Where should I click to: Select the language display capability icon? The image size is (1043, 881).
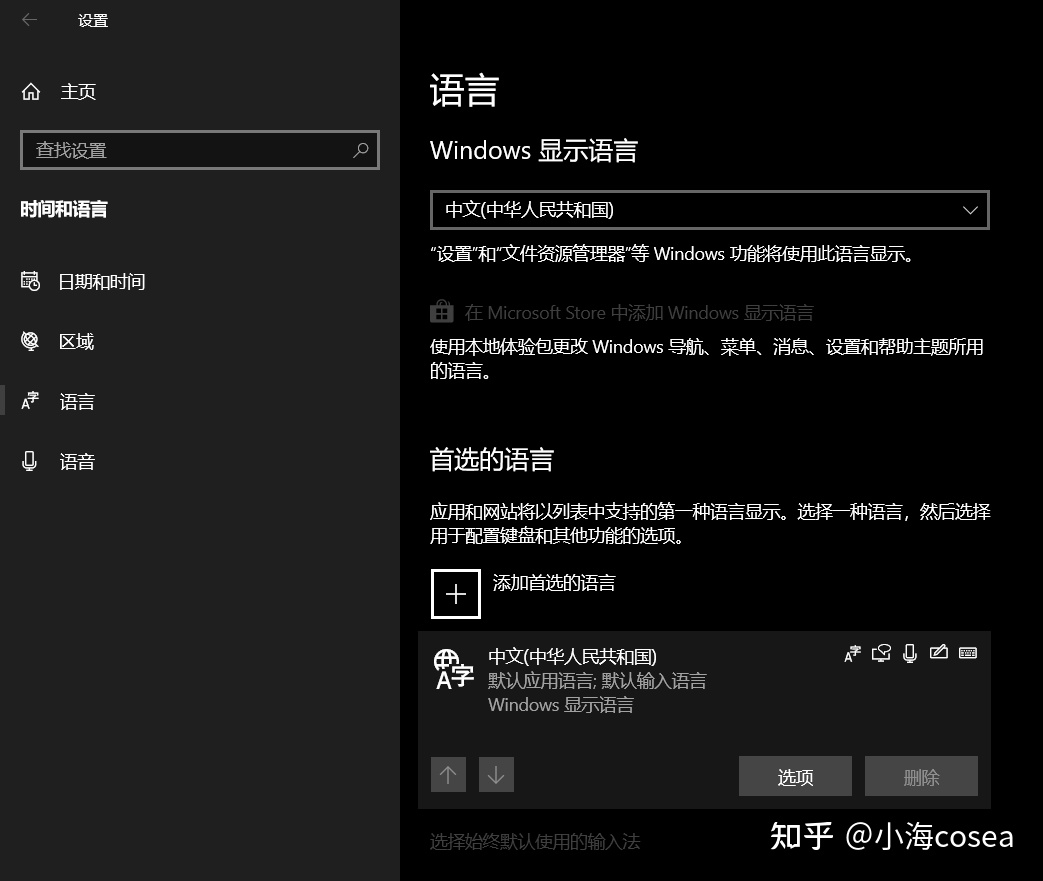(x=852, y=653)
